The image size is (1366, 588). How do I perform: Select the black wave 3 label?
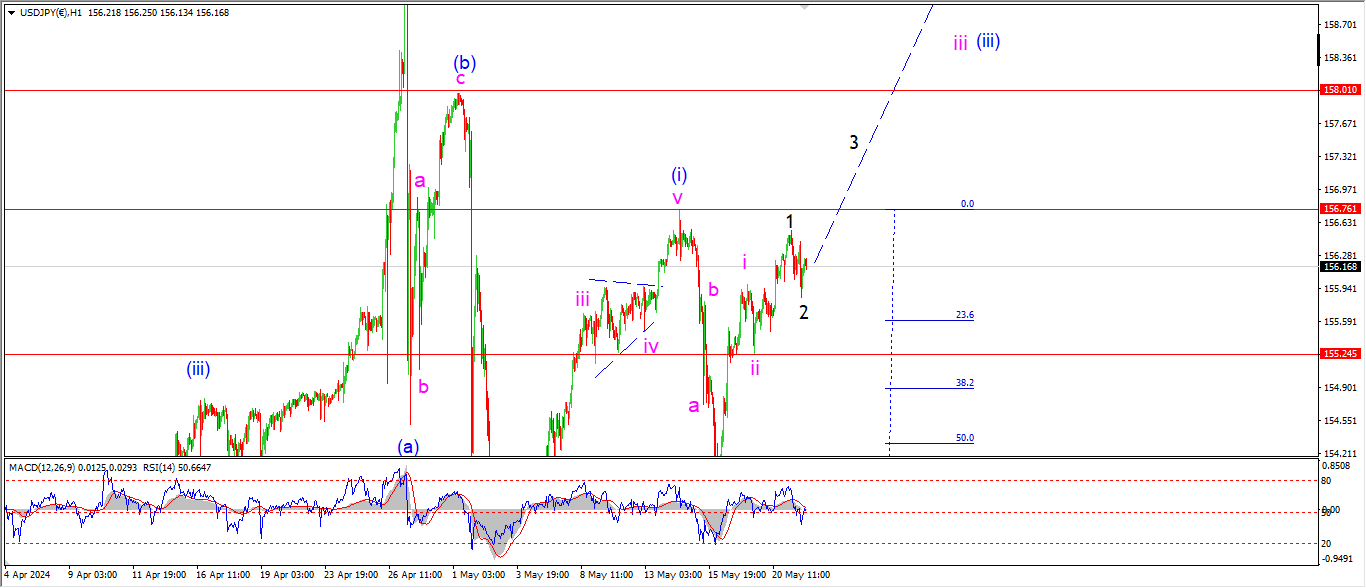tap(853, 142)
